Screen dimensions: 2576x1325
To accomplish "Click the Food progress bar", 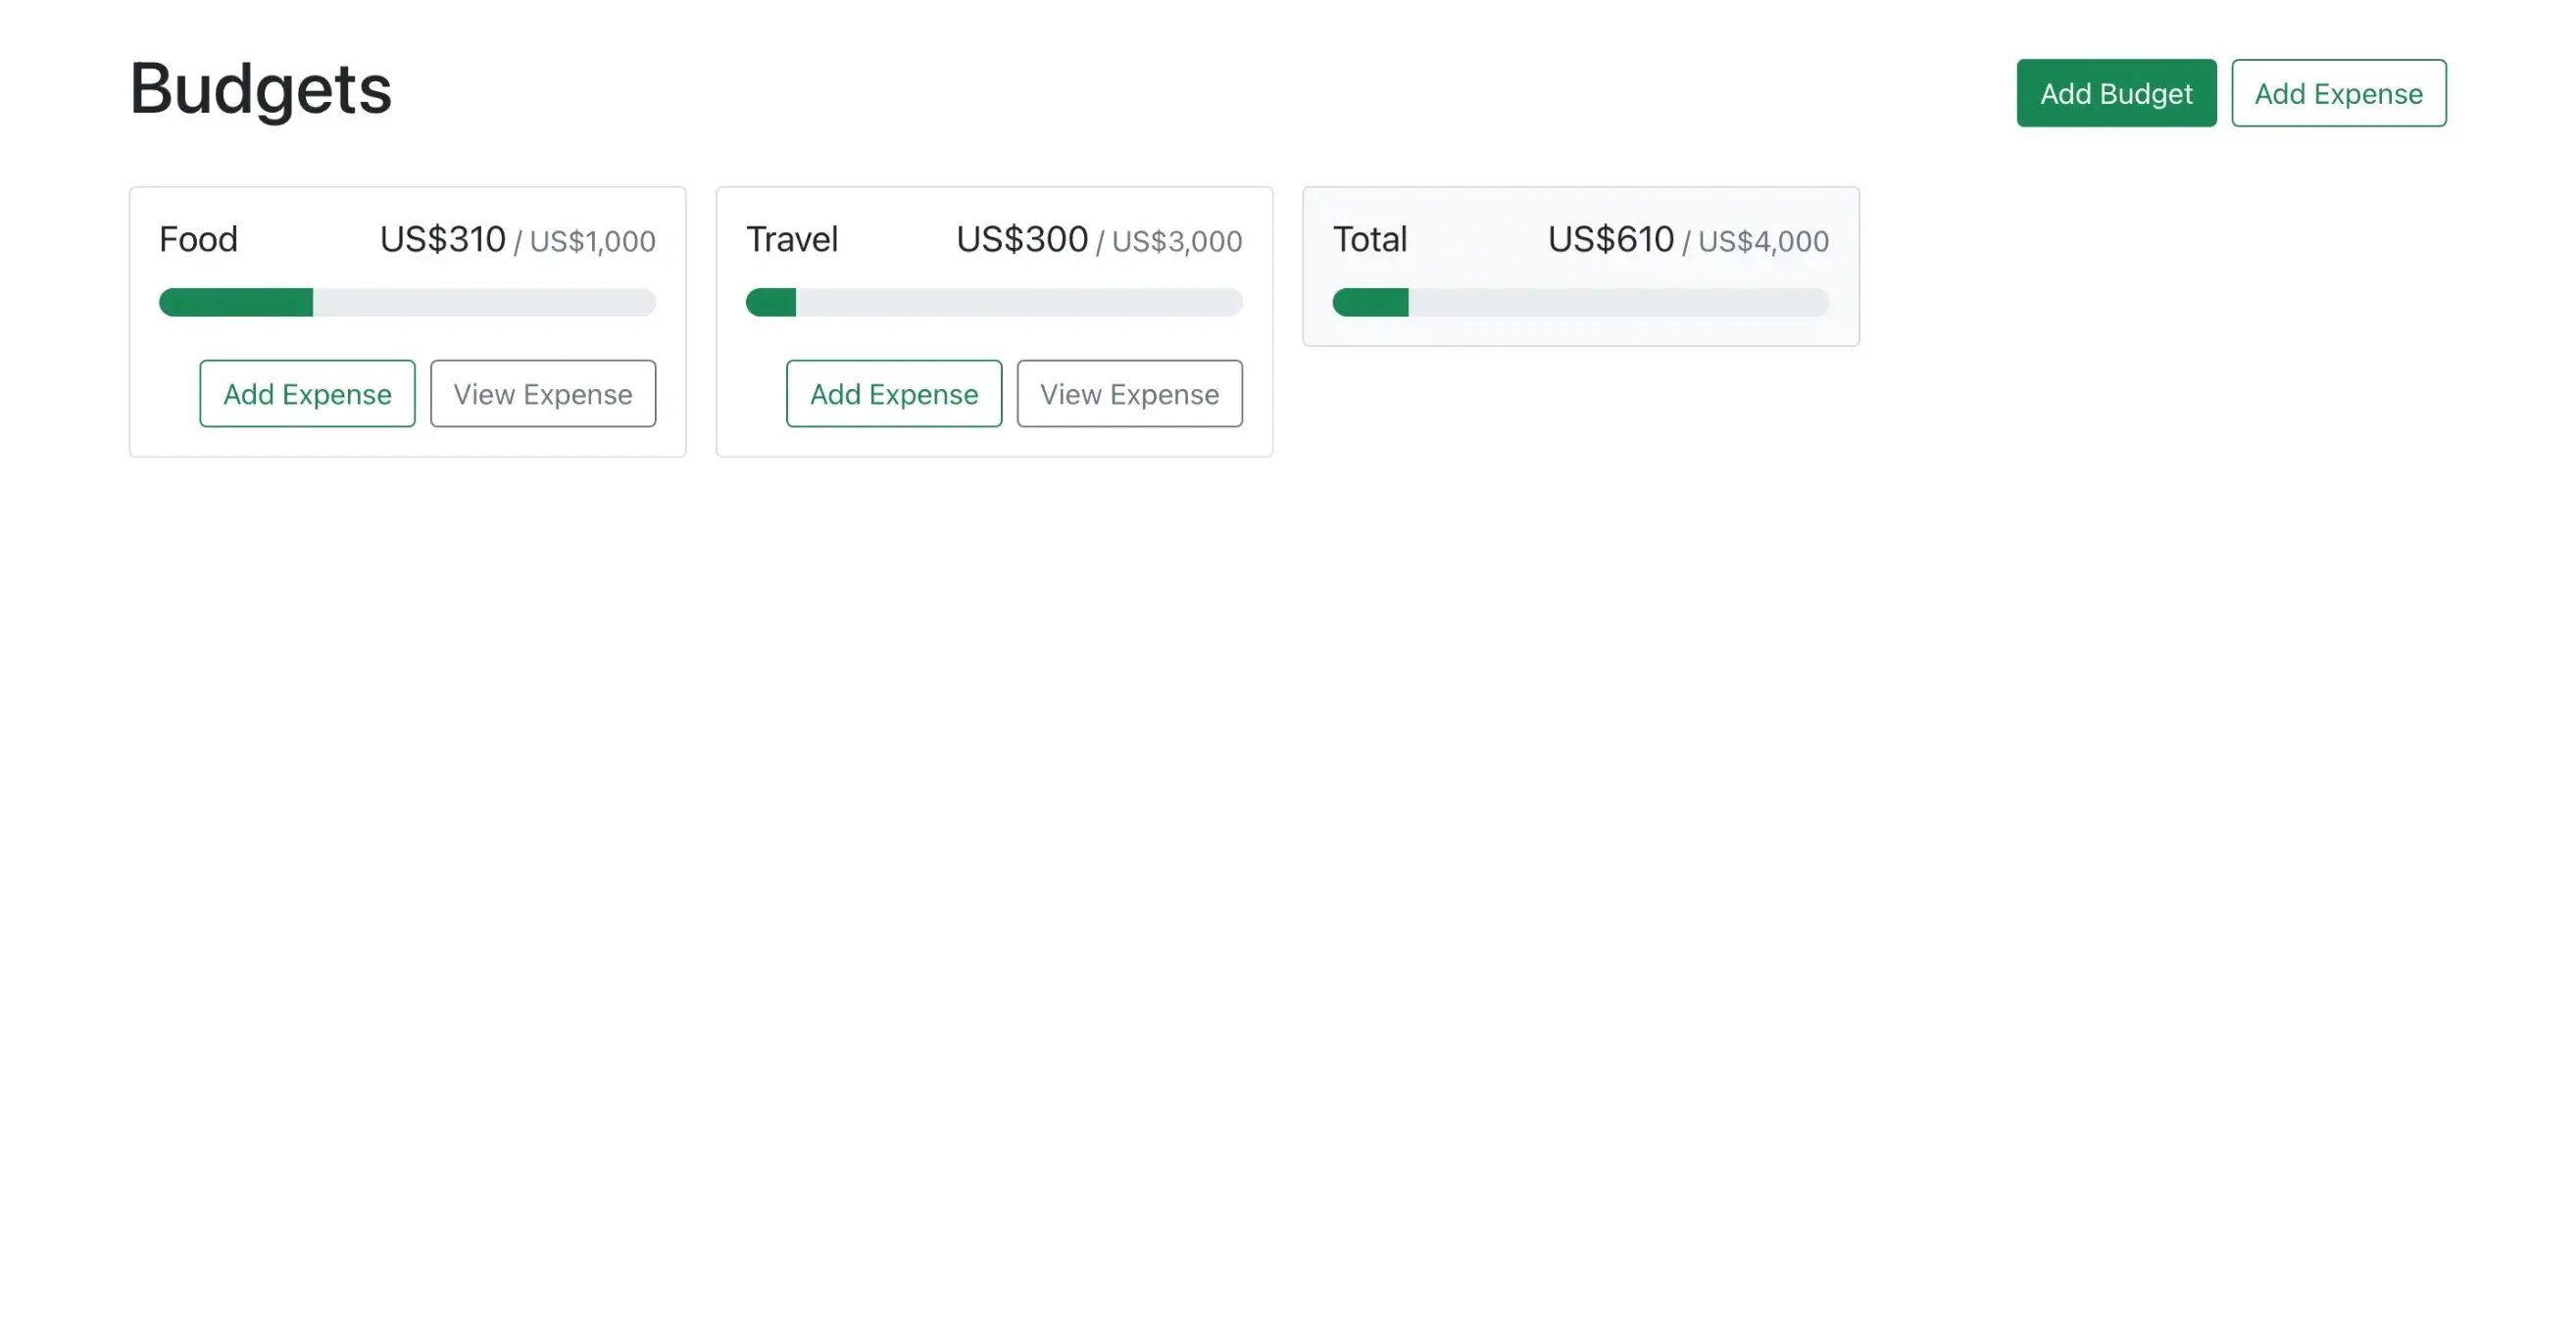I will (407, 302).
